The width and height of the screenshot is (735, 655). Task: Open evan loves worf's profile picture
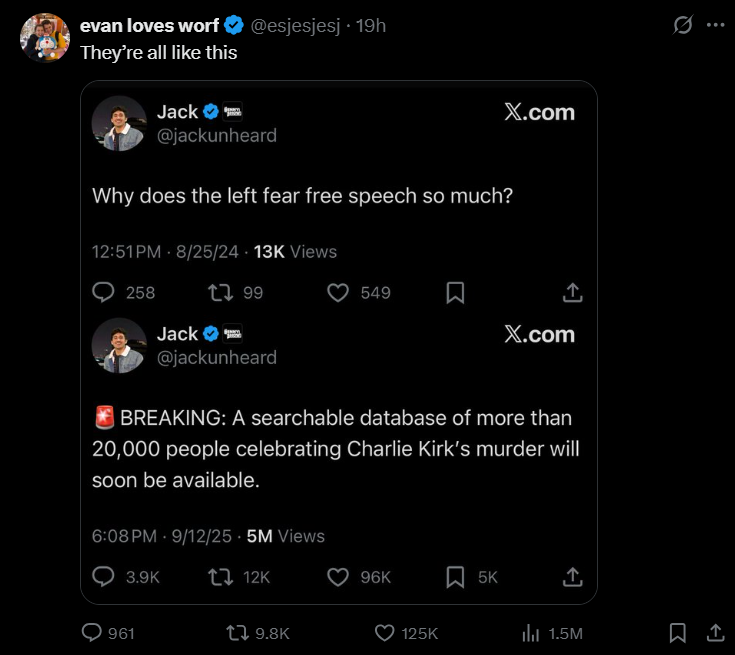pos(43,38)
